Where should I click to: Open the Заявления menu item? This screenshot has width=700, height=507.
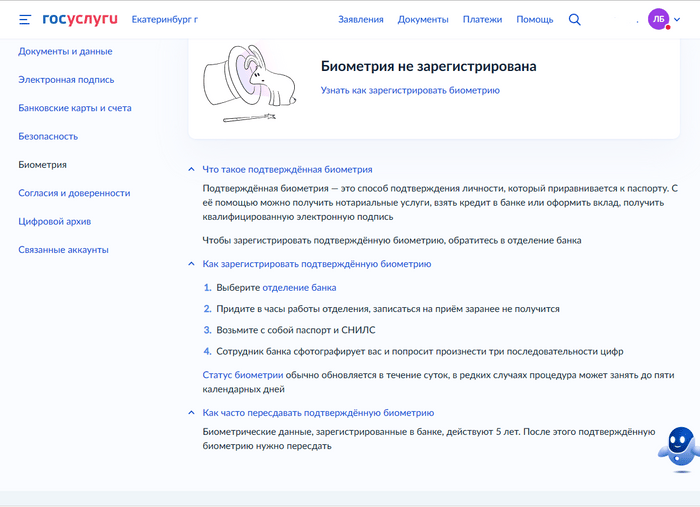coord(361,20)
